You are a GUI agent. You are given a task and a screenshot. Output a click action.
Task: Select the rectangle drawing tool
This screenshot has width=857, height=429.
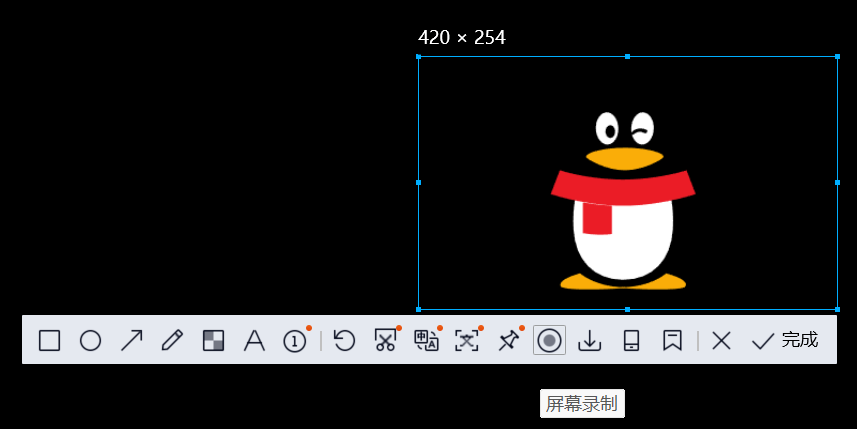tap(49, 340)
